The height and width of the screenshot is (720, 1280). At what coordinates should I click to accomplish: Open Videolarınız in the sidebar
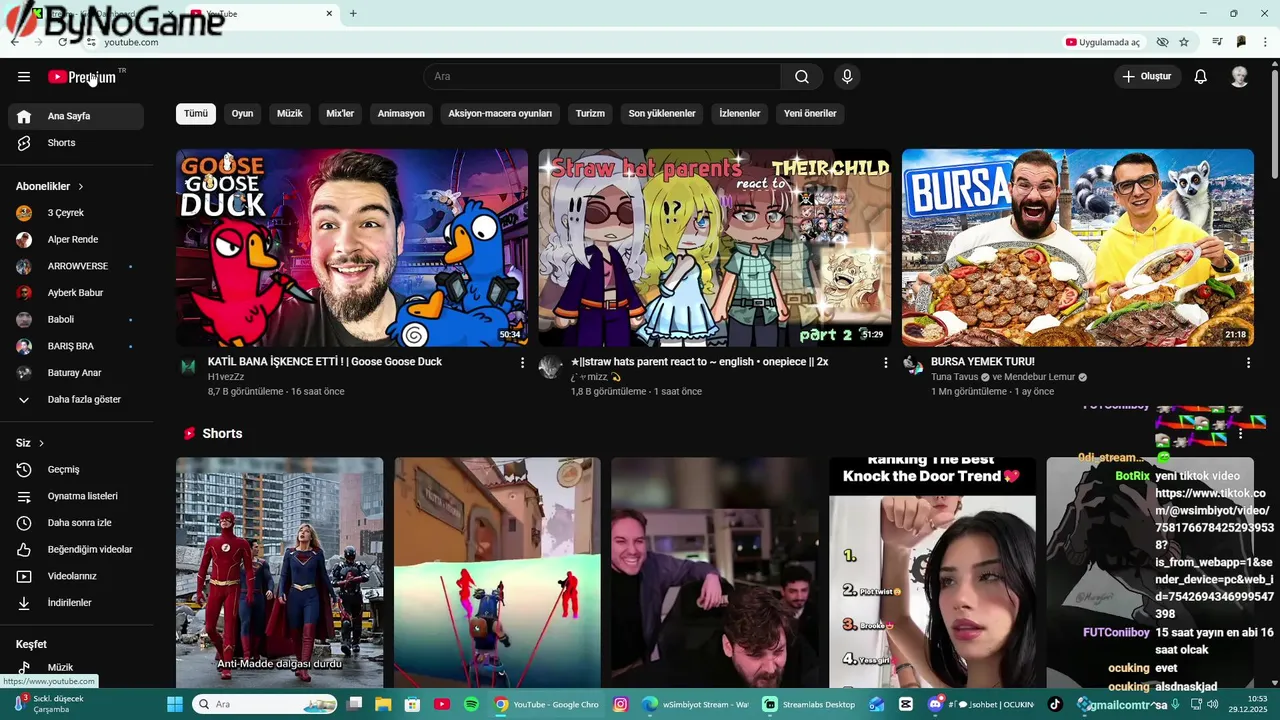(76, 576)
